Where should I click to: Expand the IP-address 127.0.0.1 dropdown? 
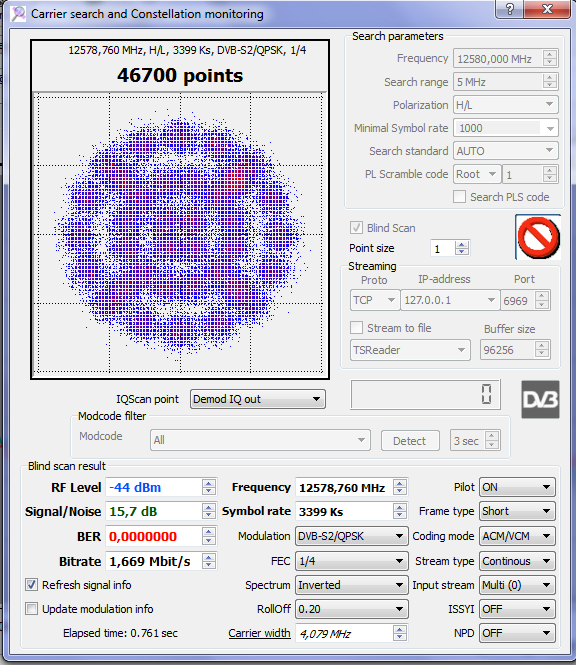450,300
